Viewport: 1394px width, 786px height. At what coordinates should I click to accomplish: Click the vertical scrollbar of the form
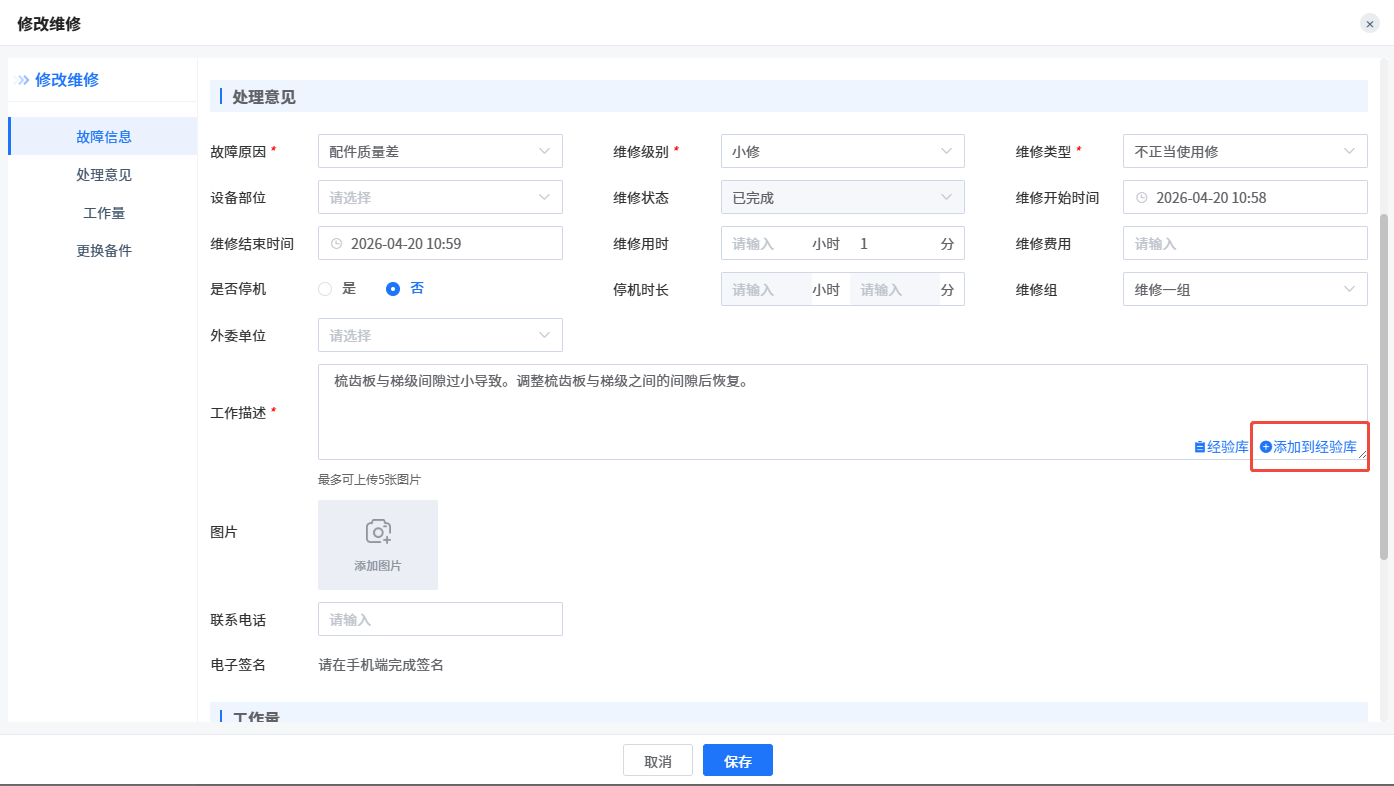coord(1384,386)
